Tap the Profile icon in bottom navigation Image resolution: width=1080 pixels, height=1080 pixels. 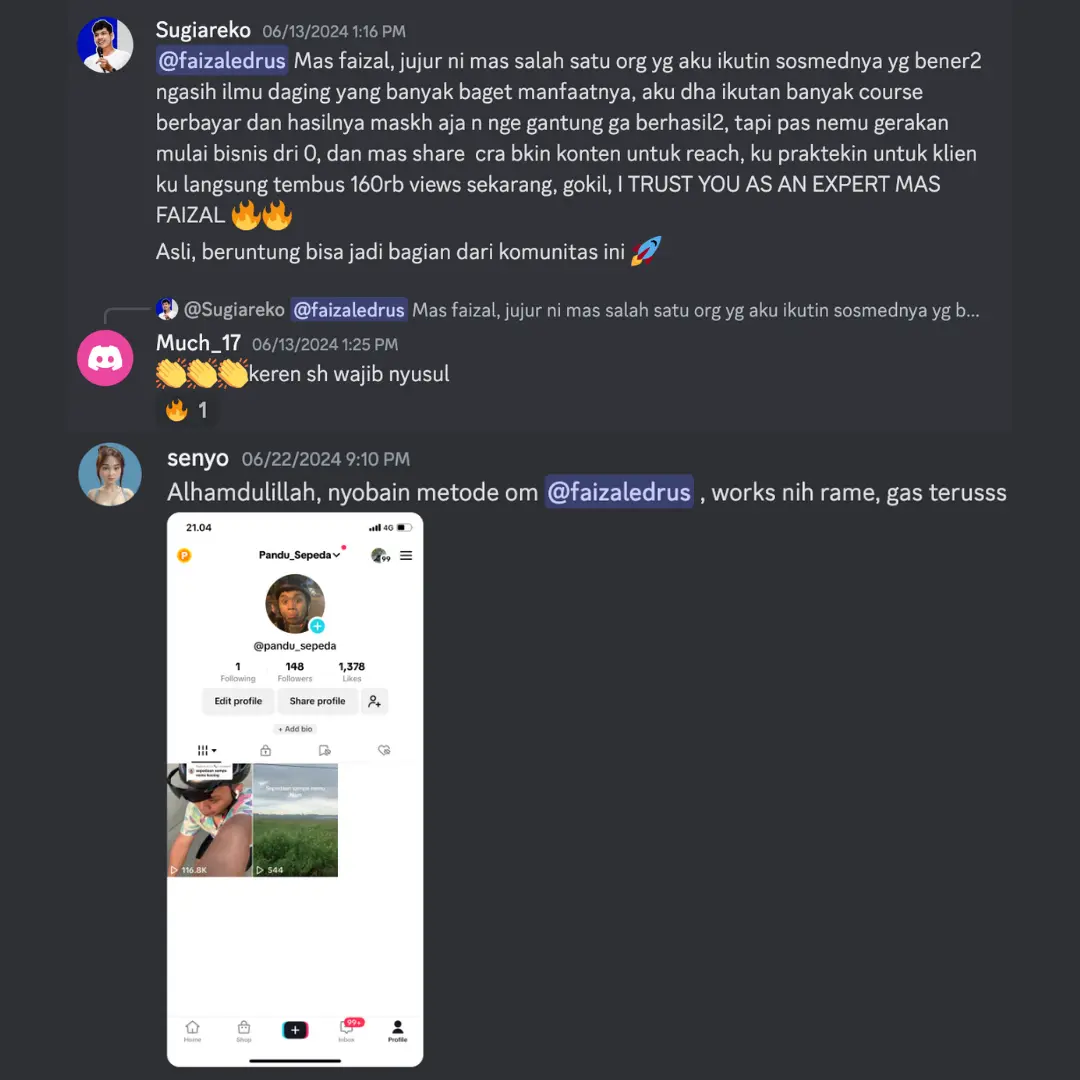397,1030
